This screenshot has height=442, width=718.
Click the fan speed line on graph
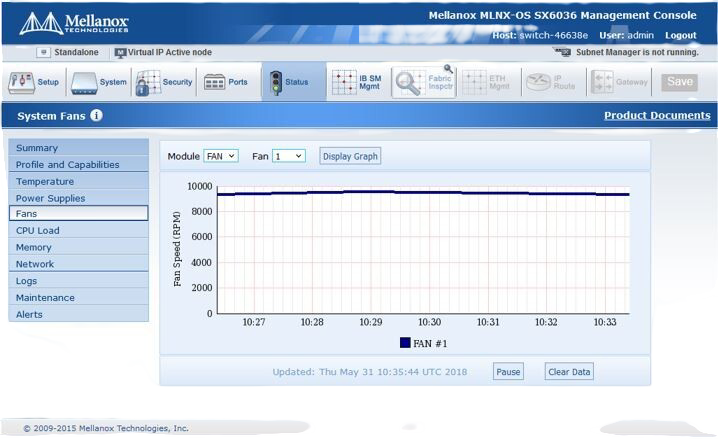(x=423, y=193)
